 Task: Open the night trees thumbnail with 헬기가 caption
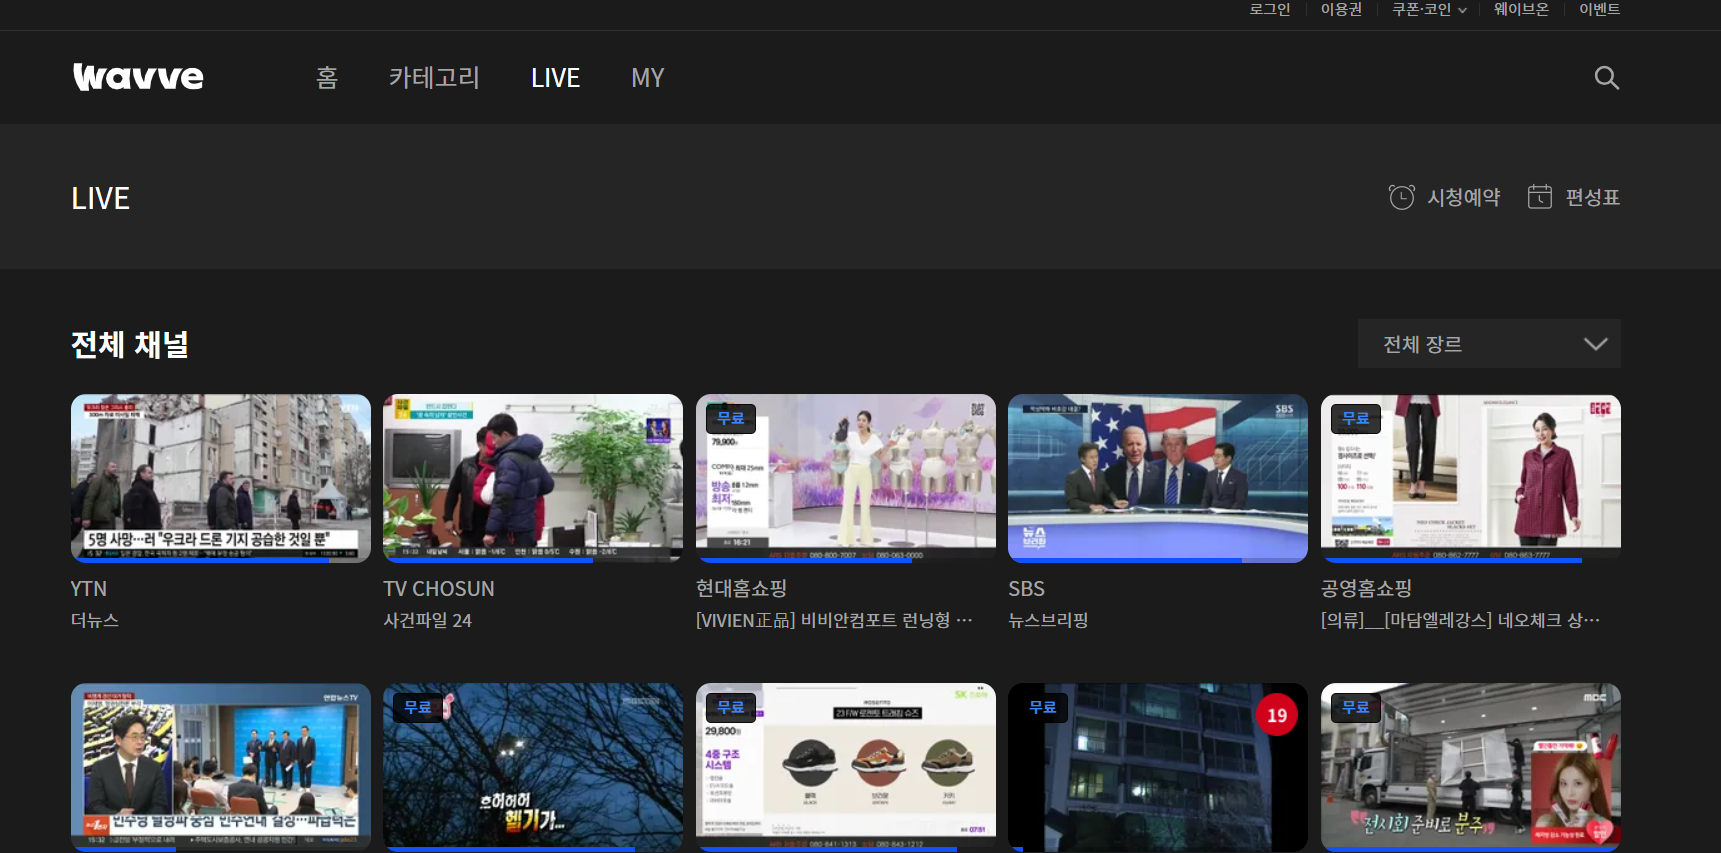tap(533, 767)
